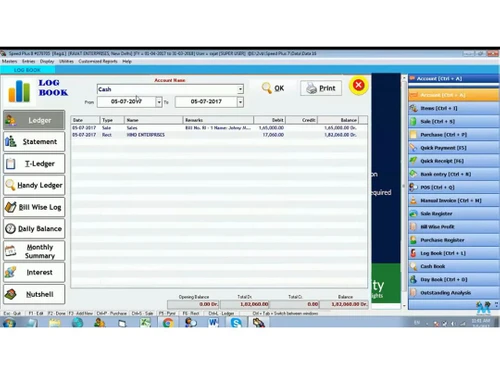Image resolution: width=500 pixels, height=375 pixels.
Task: Open the Purchase Register
Action: pos(454,240)
